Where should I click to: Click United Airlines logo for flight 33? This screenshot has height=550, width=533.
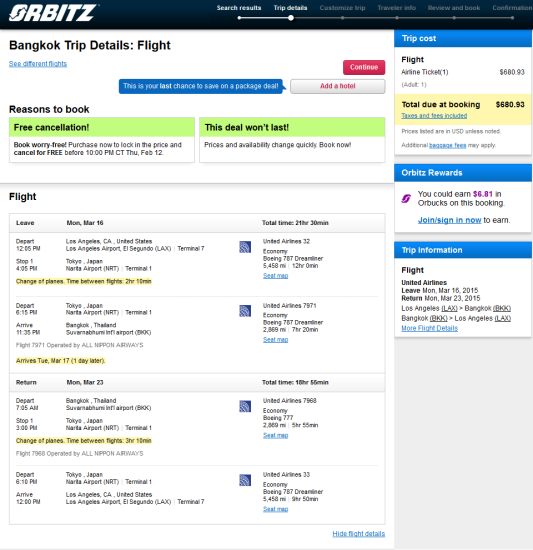(x=245, y=480)
